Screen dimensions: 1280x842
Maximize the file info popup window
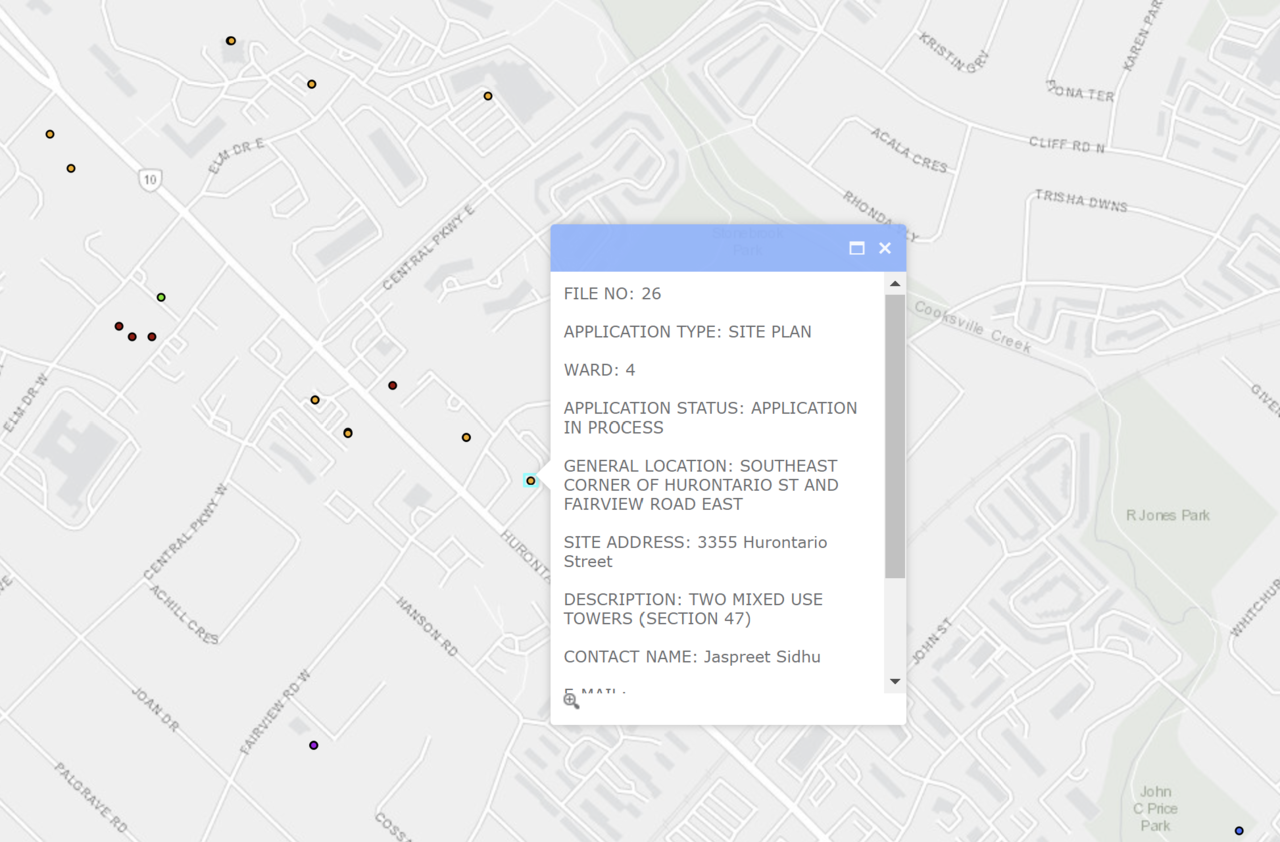tap(856, 248)
